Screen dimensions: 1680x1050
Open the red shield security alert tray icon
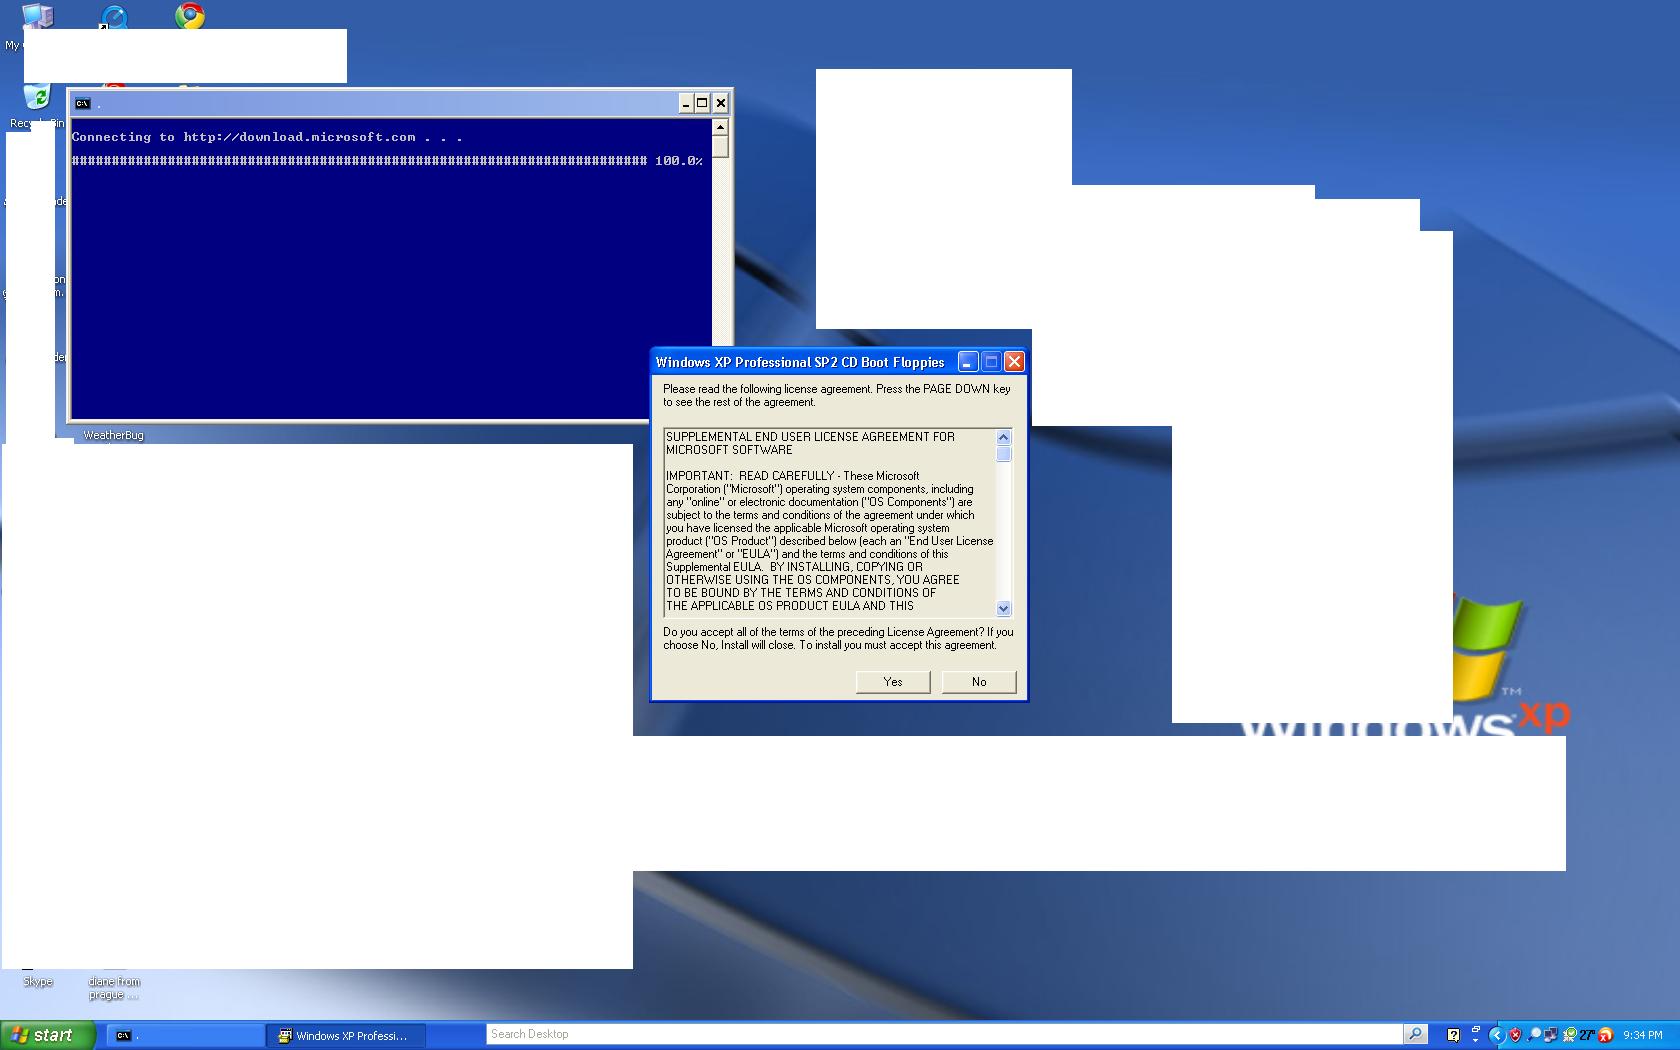click(x=1515, y=1035)
